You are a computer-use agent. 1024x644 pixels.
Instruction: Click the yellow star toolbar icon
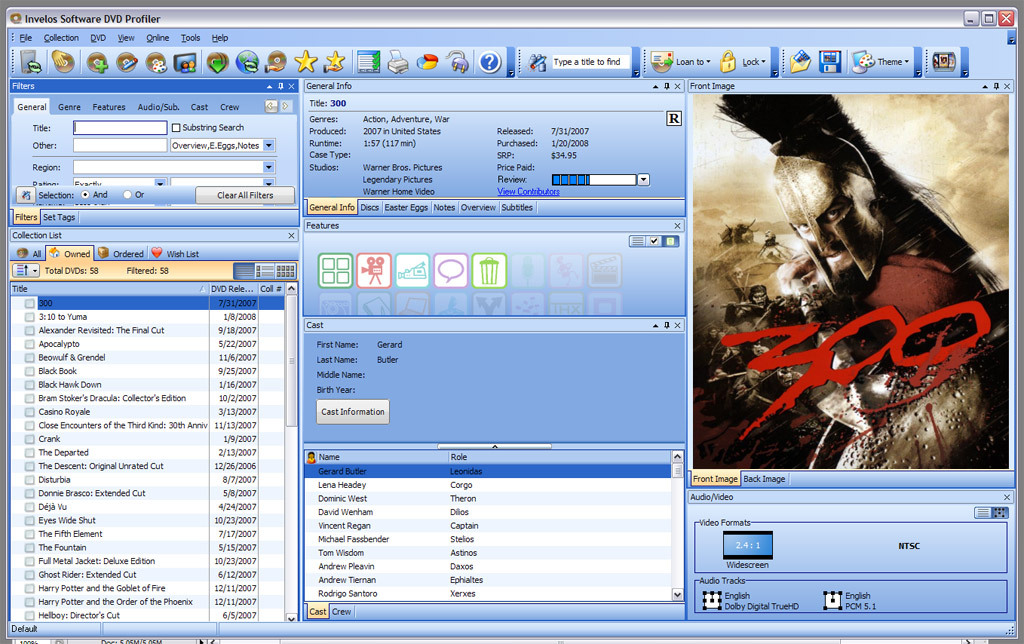(306, 62)
